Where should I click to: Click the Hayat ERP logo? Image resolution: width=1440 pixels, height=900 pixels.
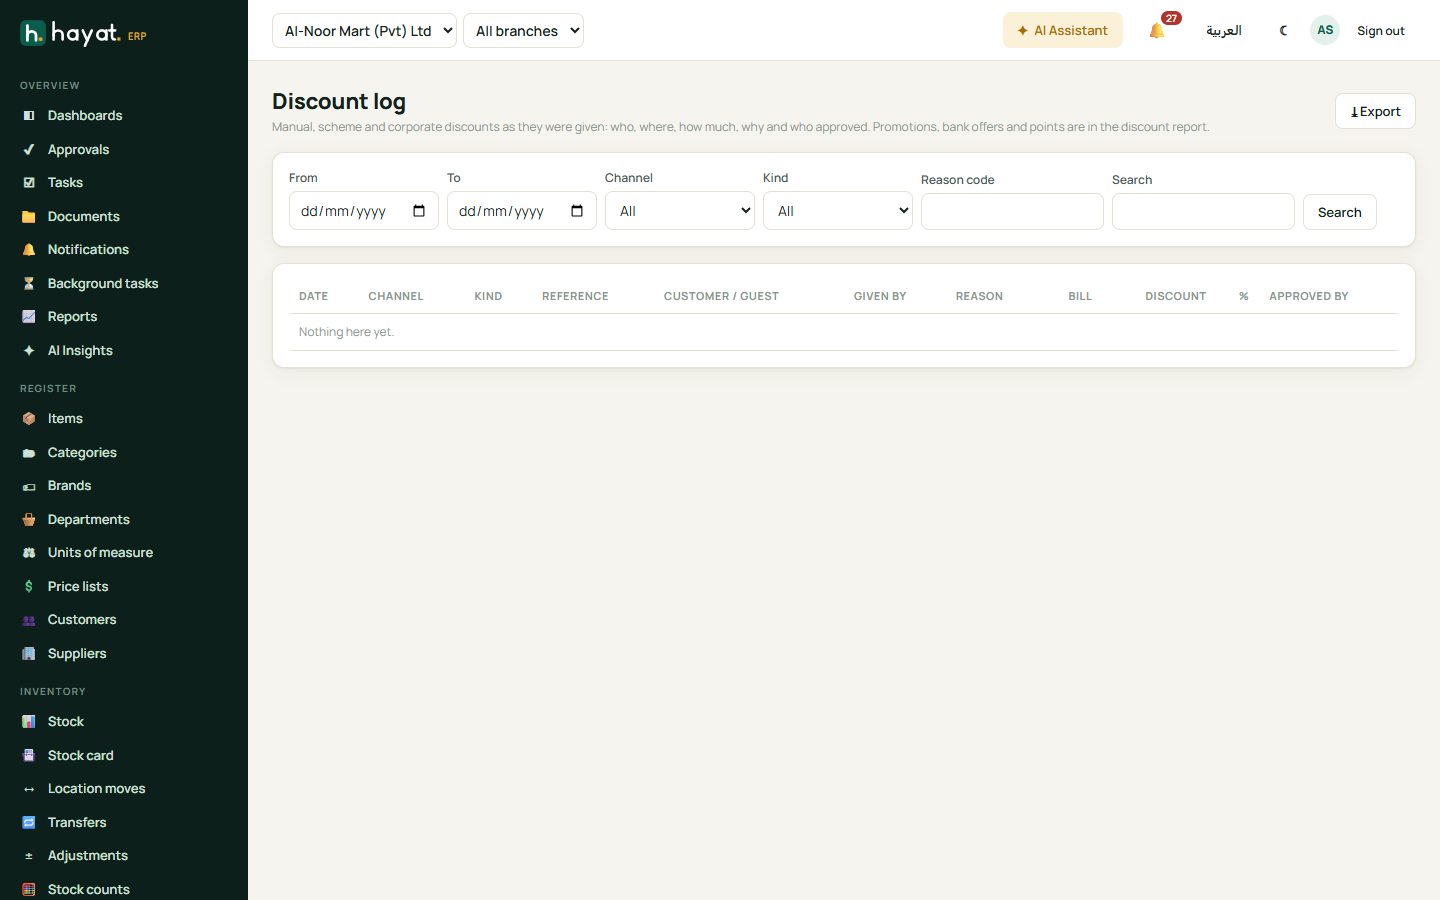(83, 33)
